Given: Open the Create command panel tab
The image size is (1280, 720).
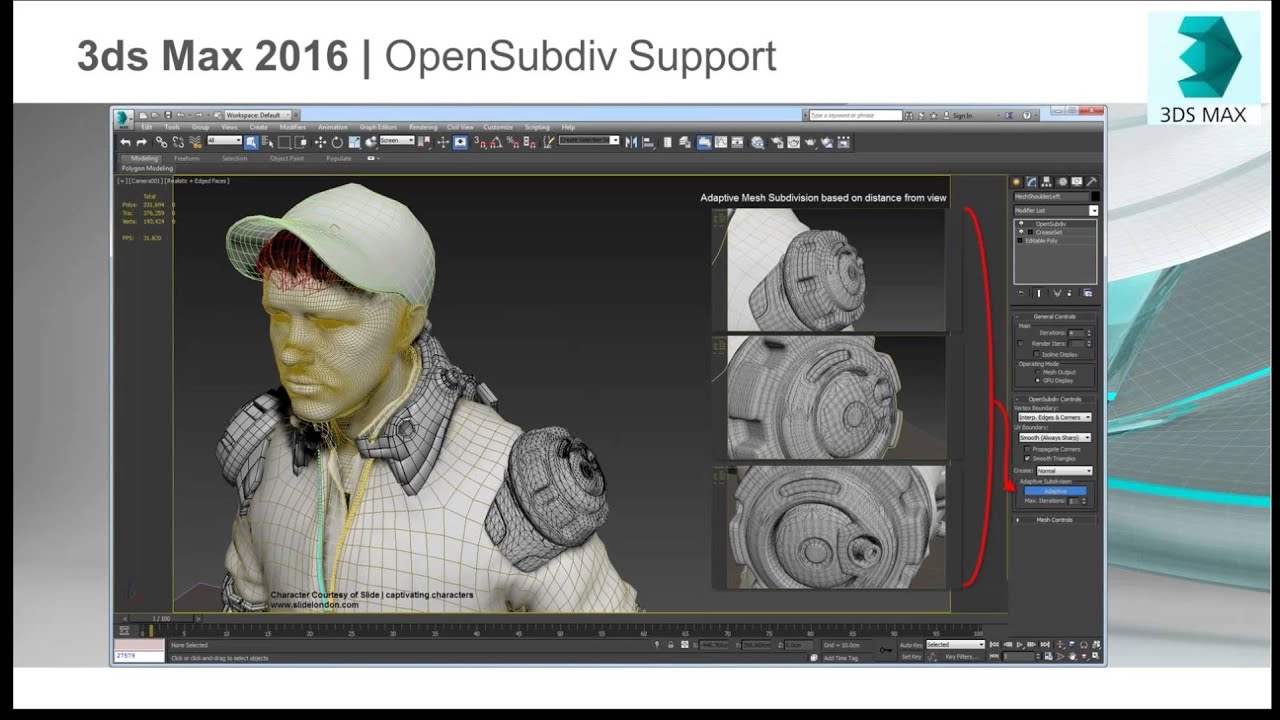Looking at the screenshot, I should [1016, 181].
